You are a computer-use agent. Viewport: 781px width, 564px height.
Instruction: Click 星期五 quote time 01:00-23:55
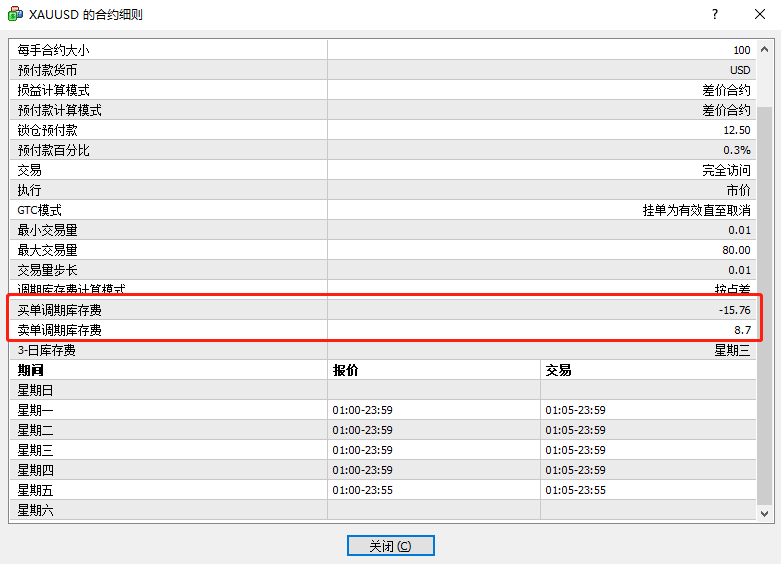(x=363, y=490)
